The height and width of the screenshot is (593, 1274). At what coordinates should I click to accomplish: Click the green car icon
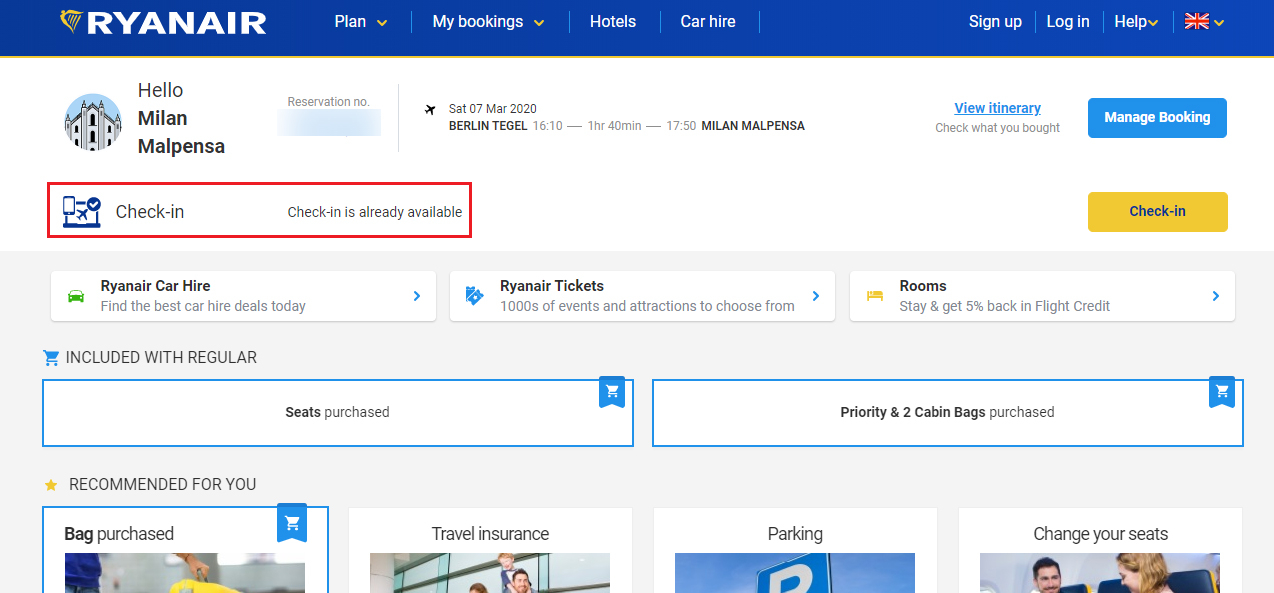coord(76,296)
